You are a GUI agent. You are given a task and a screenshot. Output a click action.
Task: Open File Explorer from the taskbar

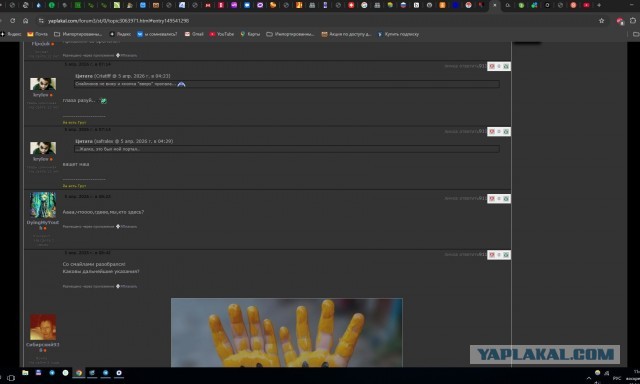coord(25,373)
